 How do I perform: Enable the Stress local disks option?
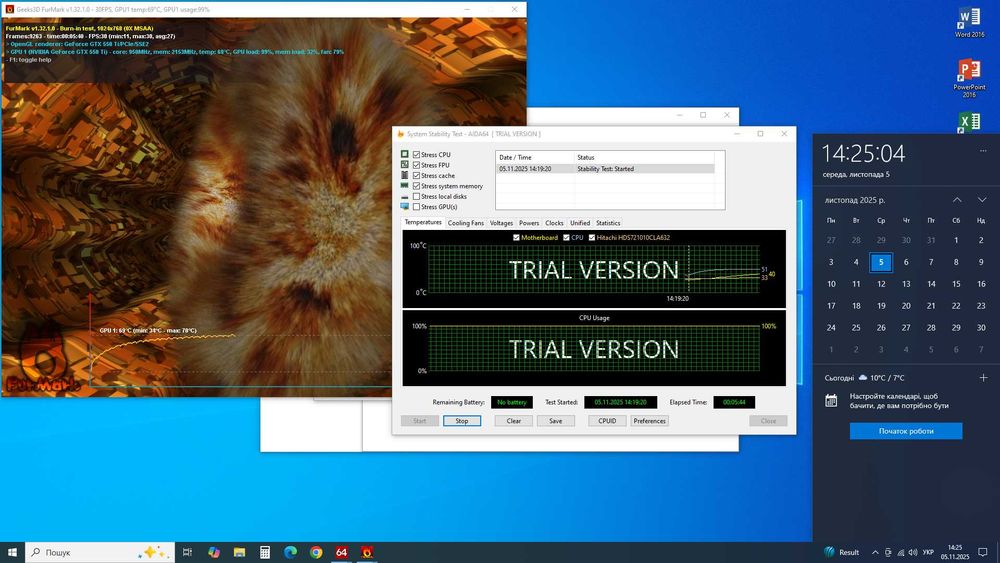coord(417,196)
